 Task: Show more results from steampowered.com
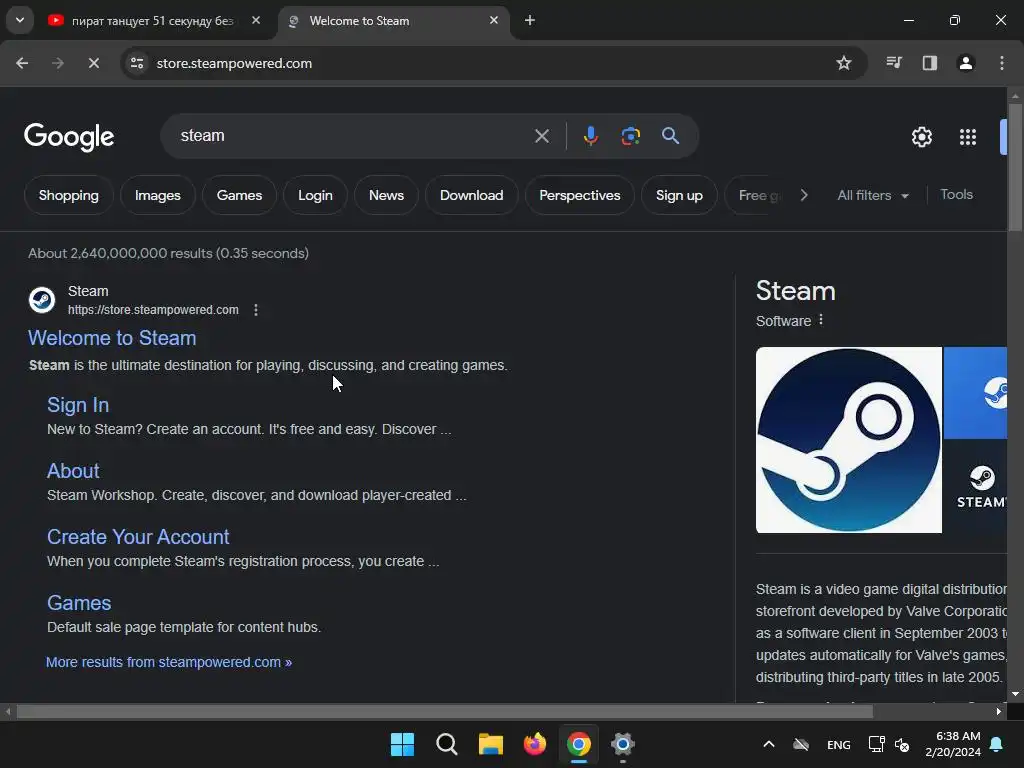click(x=168, y=662)
